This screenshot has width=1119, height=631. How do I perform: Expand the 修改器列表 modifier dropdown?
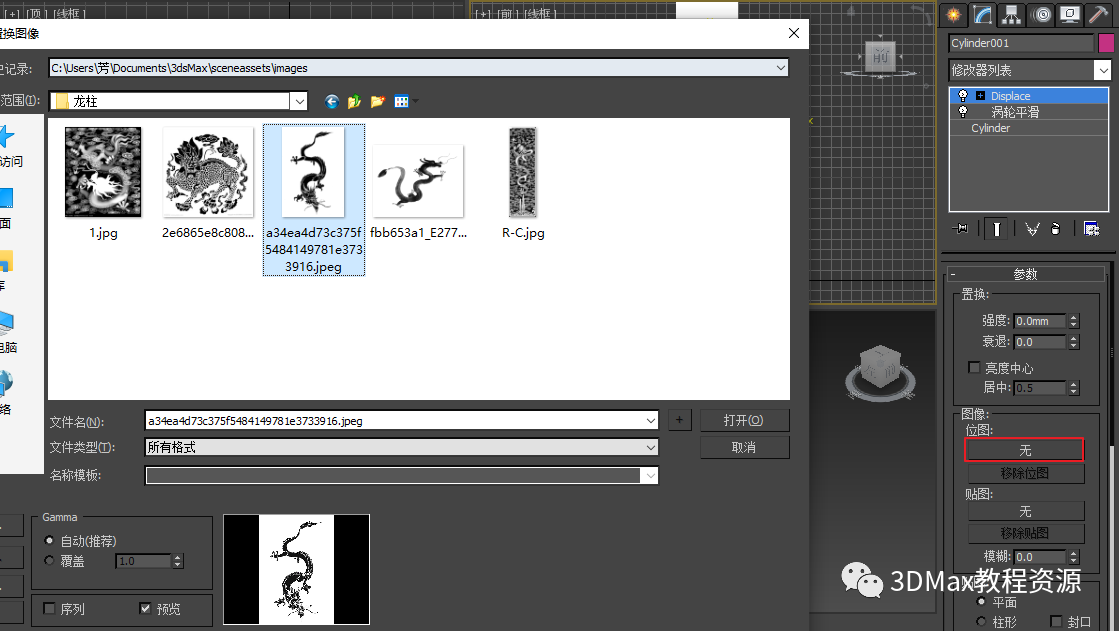pos(1103,70)
